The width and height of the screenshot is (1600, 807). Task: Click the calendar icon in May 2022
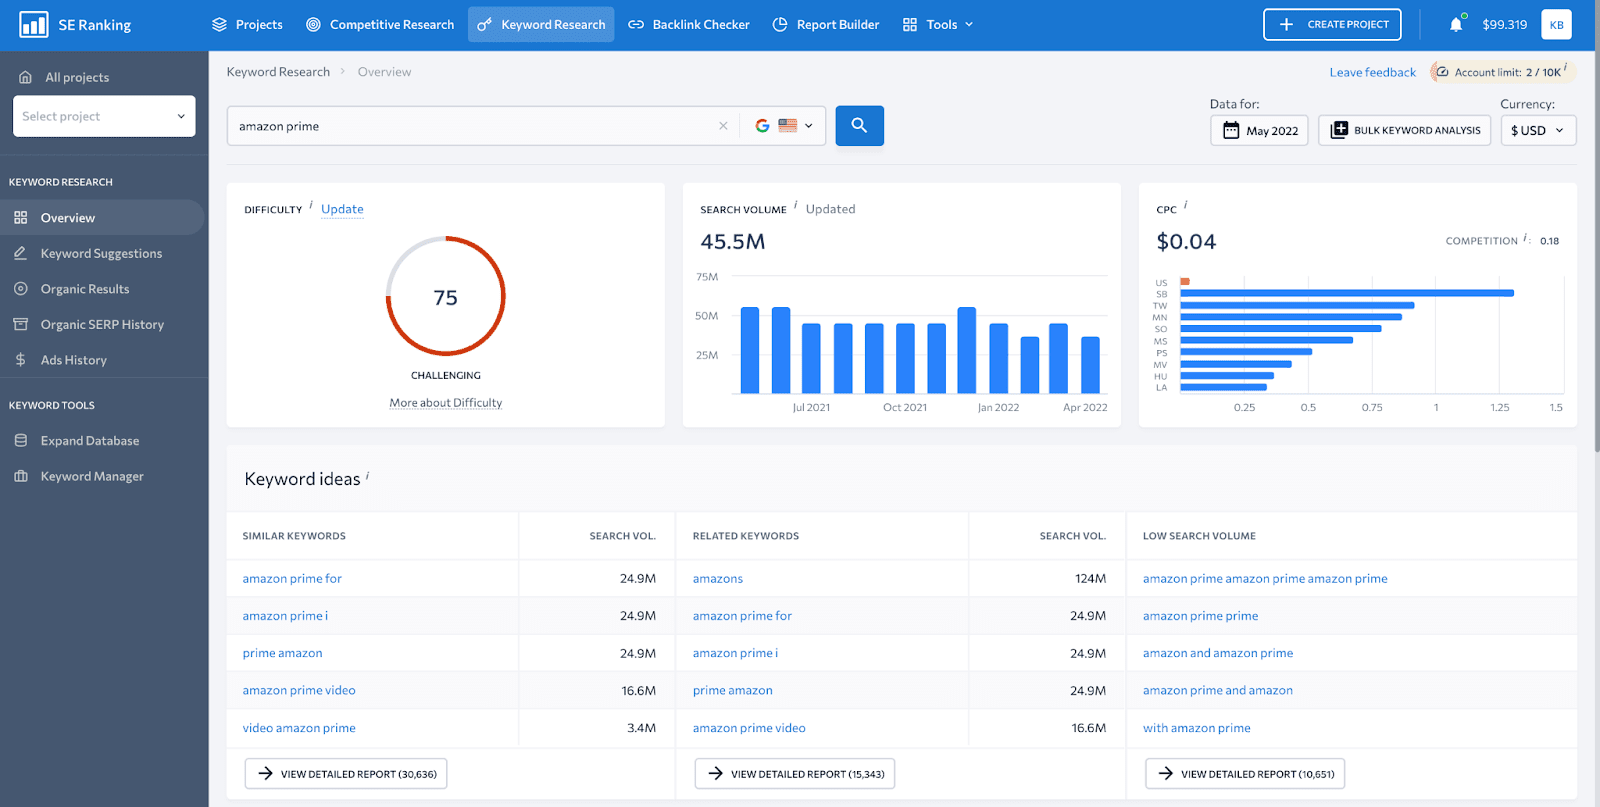point(1231,130)
